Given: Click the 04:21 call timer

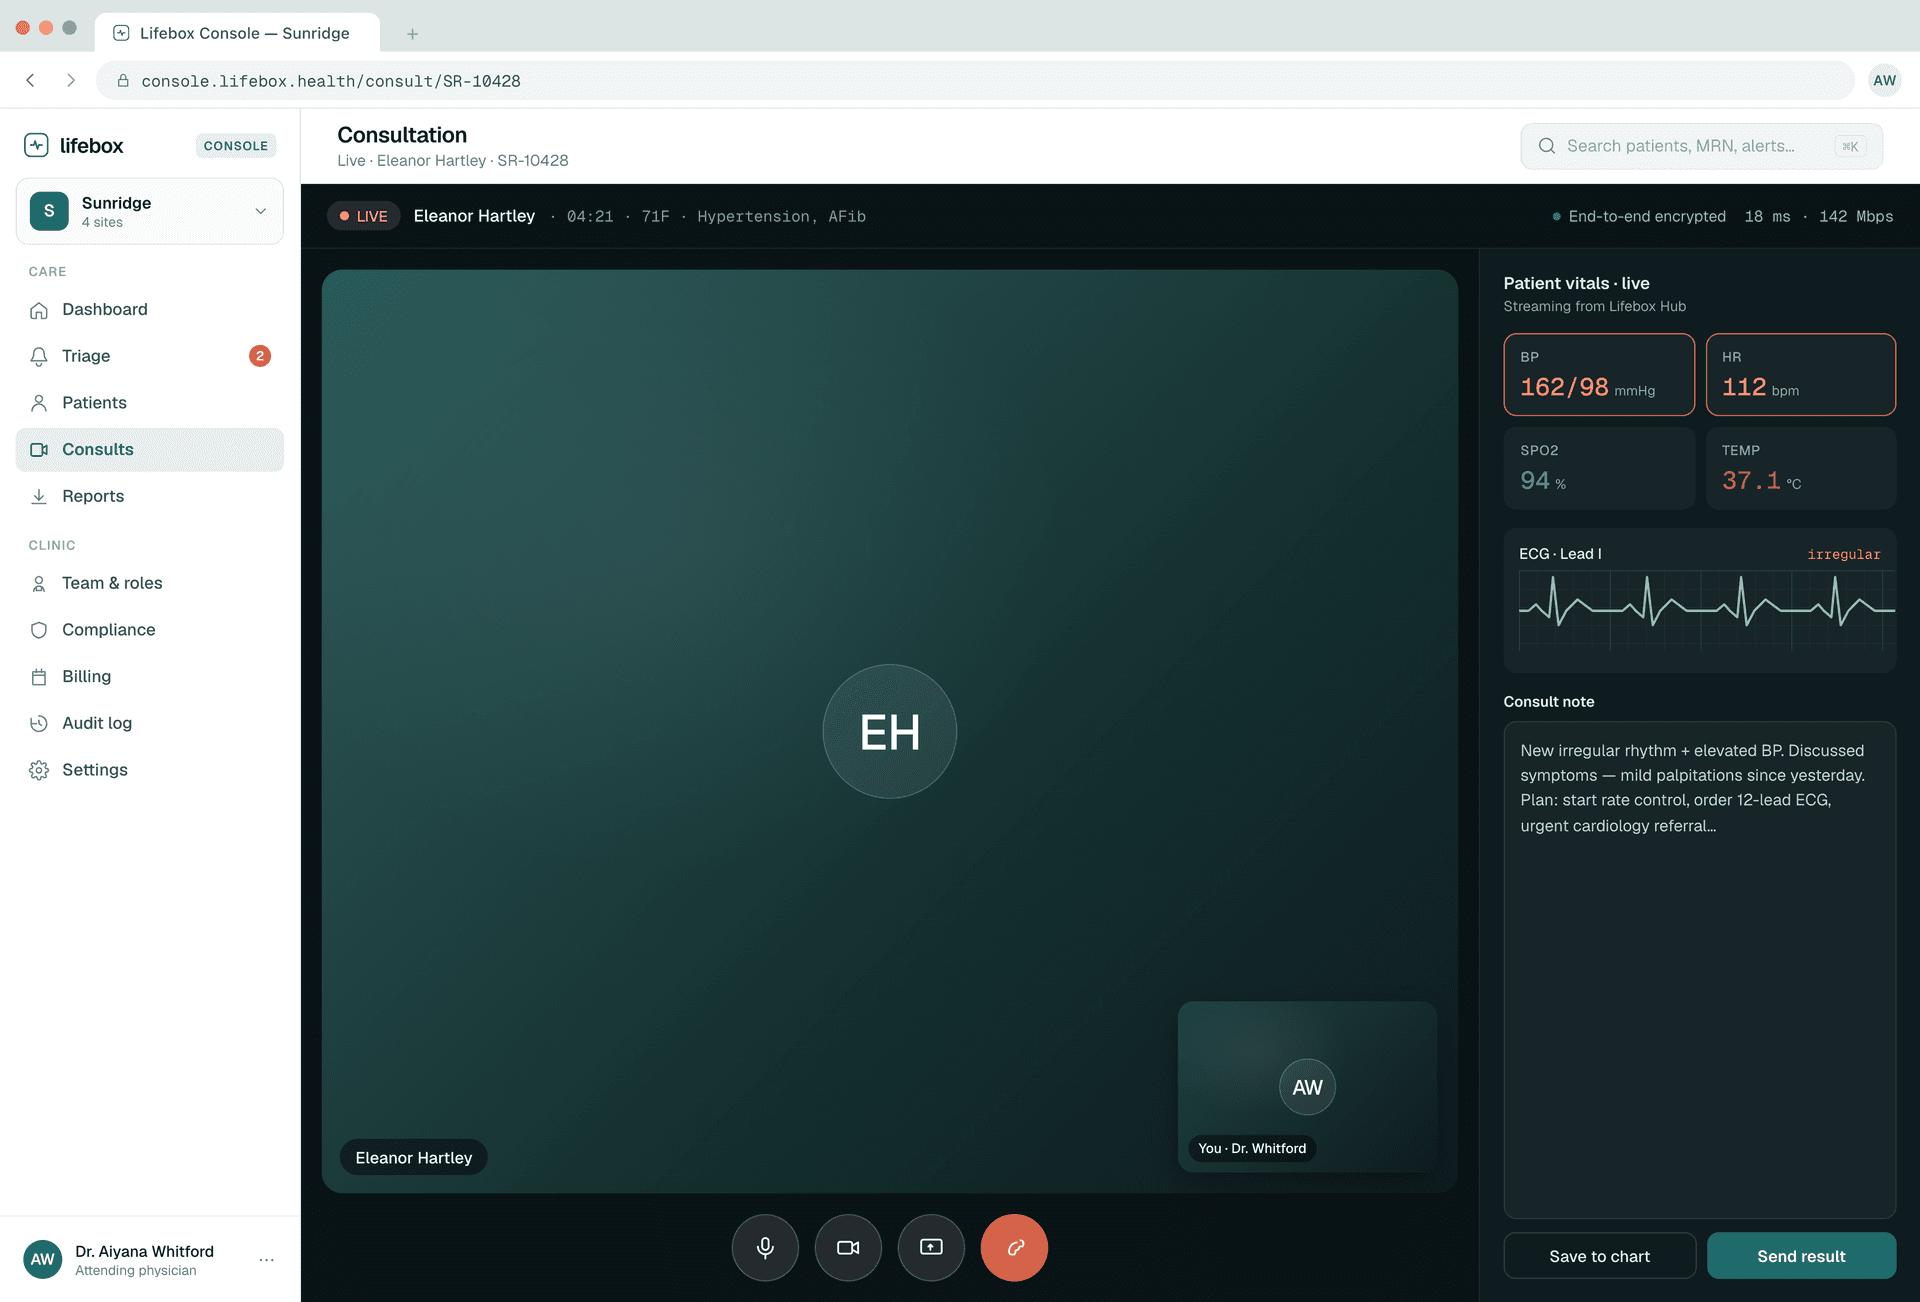Looking at the screenshot, I should click(x=590, y=216).
